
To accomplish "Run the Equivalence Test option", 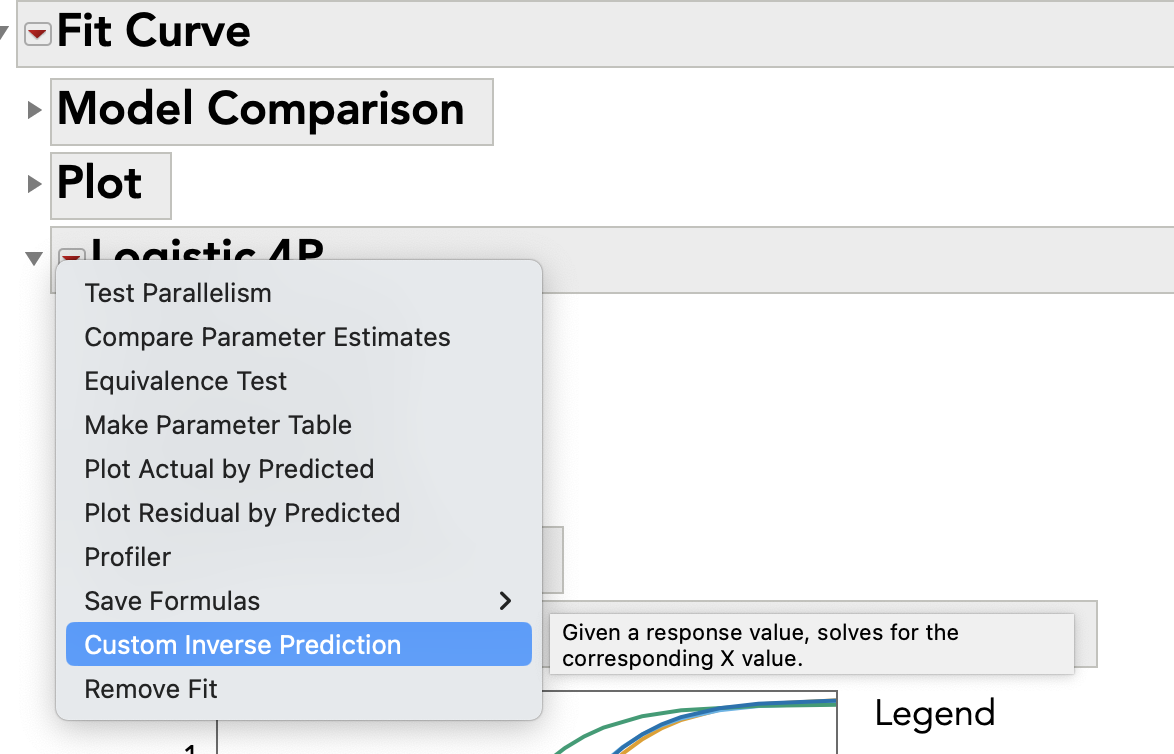I will coord(185,381).
